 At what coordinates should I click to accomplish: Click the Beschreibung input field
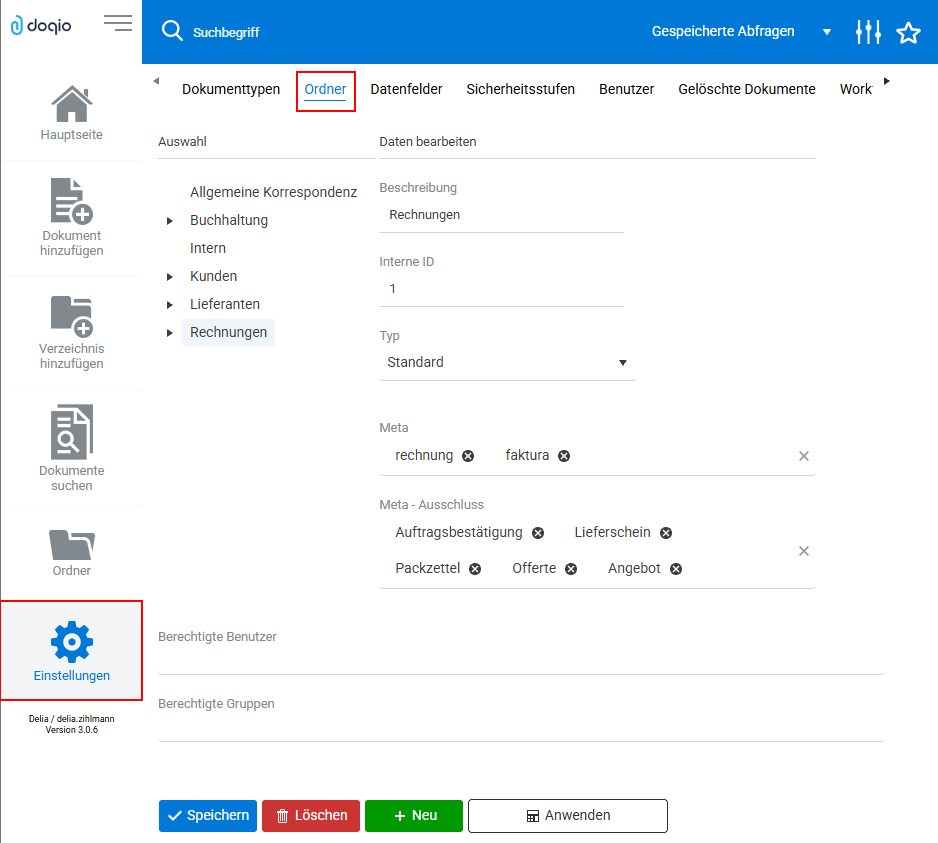pos(501,215)
